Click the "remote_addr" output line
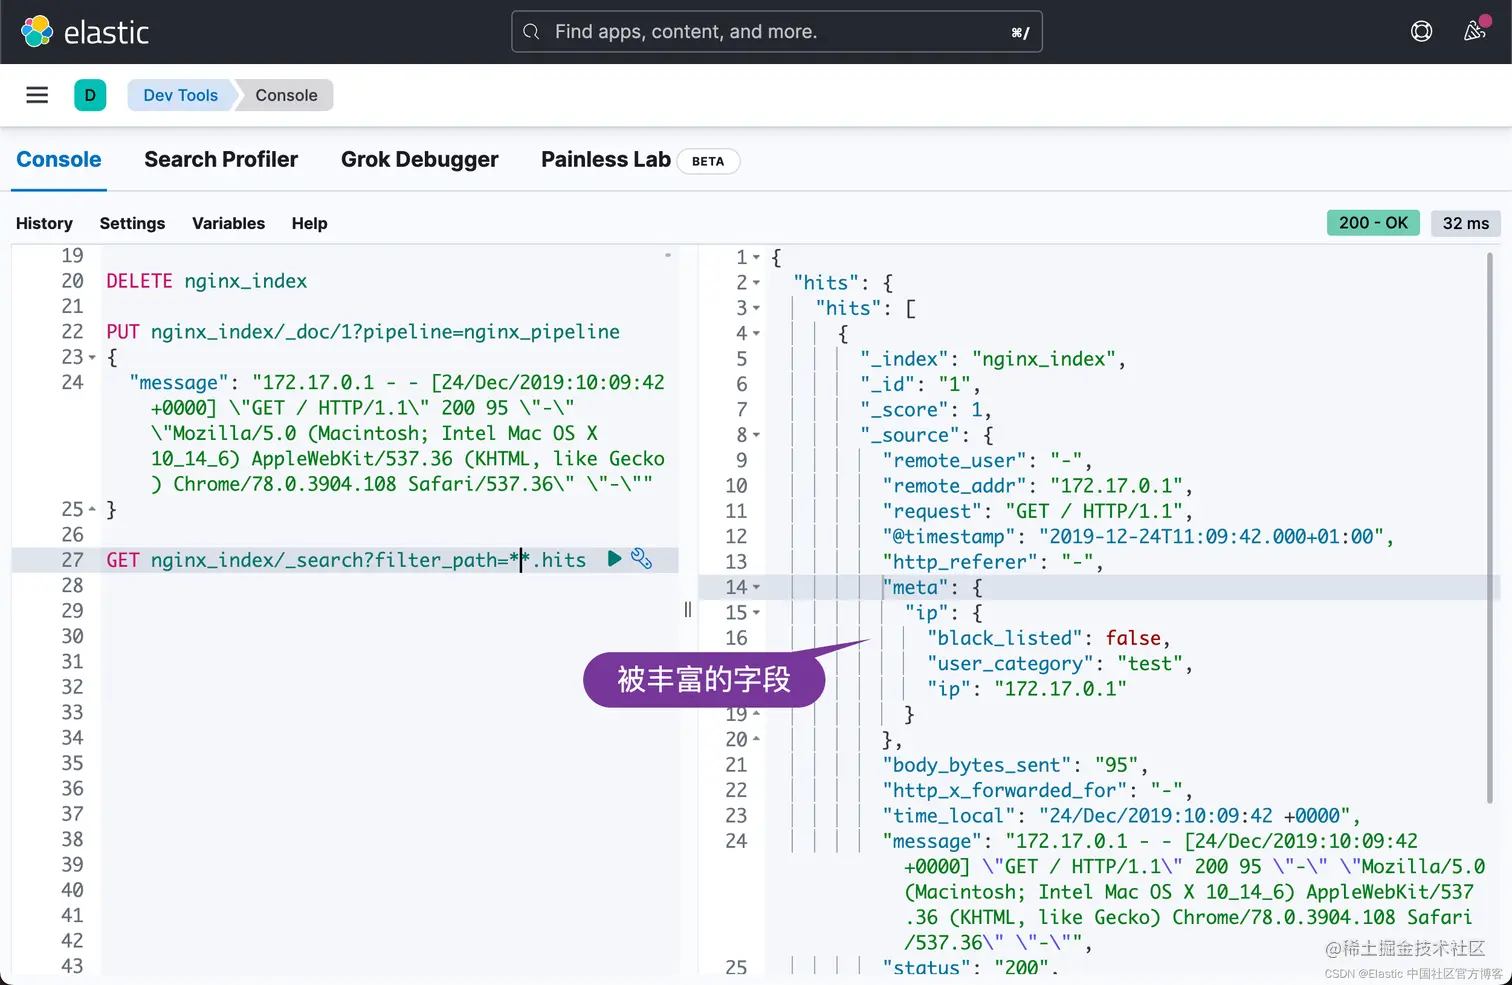Viewport: 1512px width, 985px height. click(1038, 486)
